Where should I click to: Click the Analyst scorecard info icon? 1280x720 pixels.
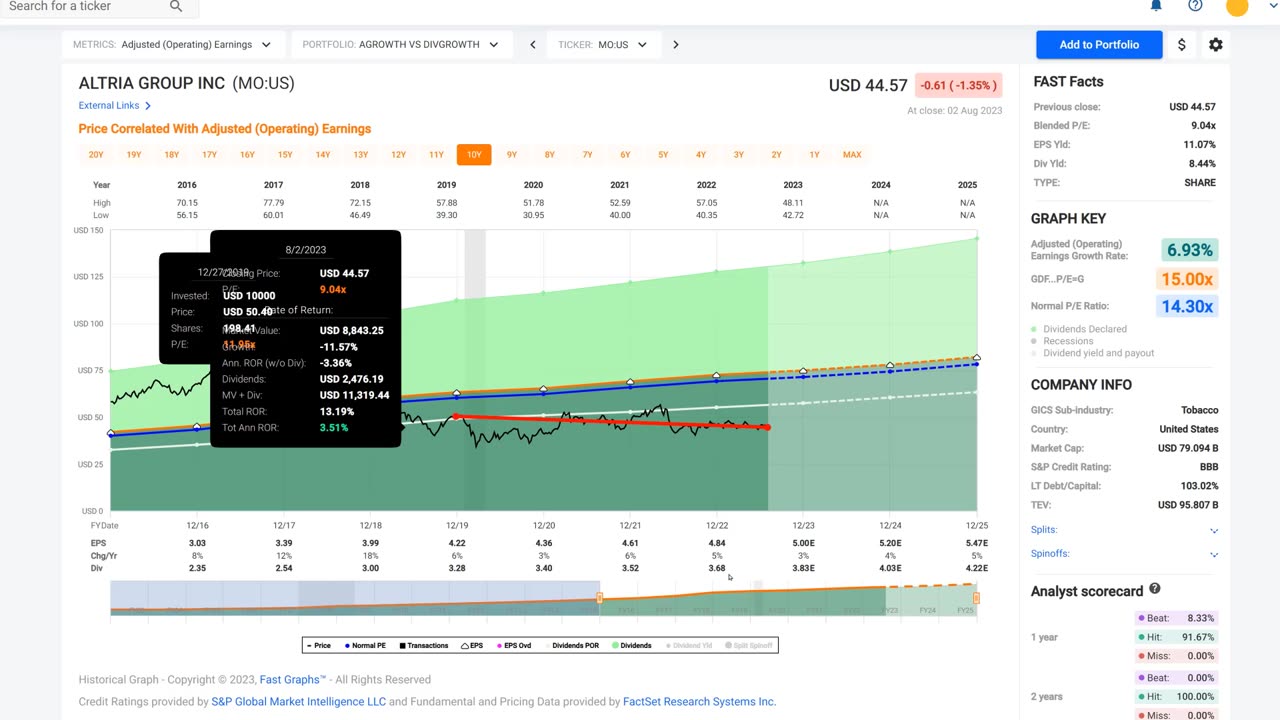1155,590
